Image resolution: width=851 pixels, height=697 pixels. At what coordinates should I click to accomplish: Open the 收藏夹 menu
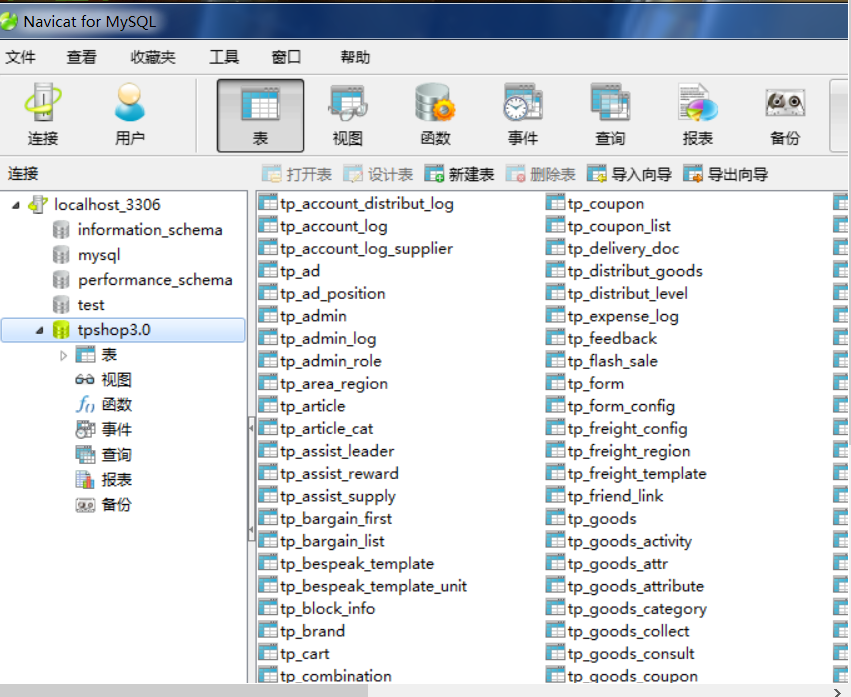coord(153,57)
